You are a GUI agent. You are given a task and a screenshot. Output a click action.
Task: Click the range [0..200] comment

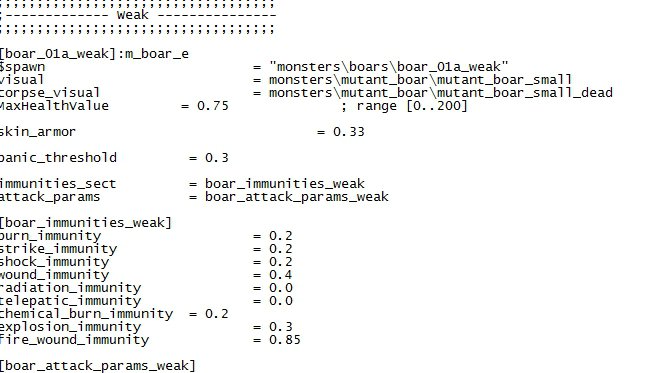404,106
